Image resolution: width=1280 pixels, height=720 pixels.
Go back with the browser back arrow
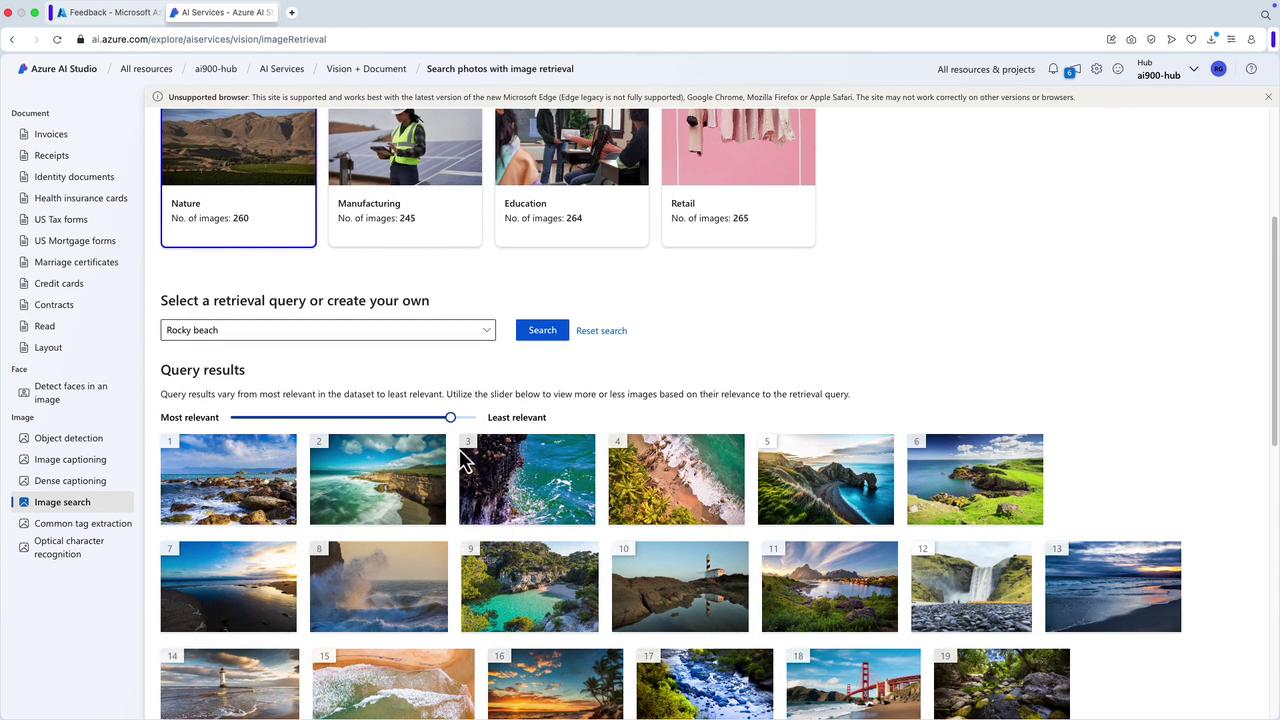click(x=12, y=39)
